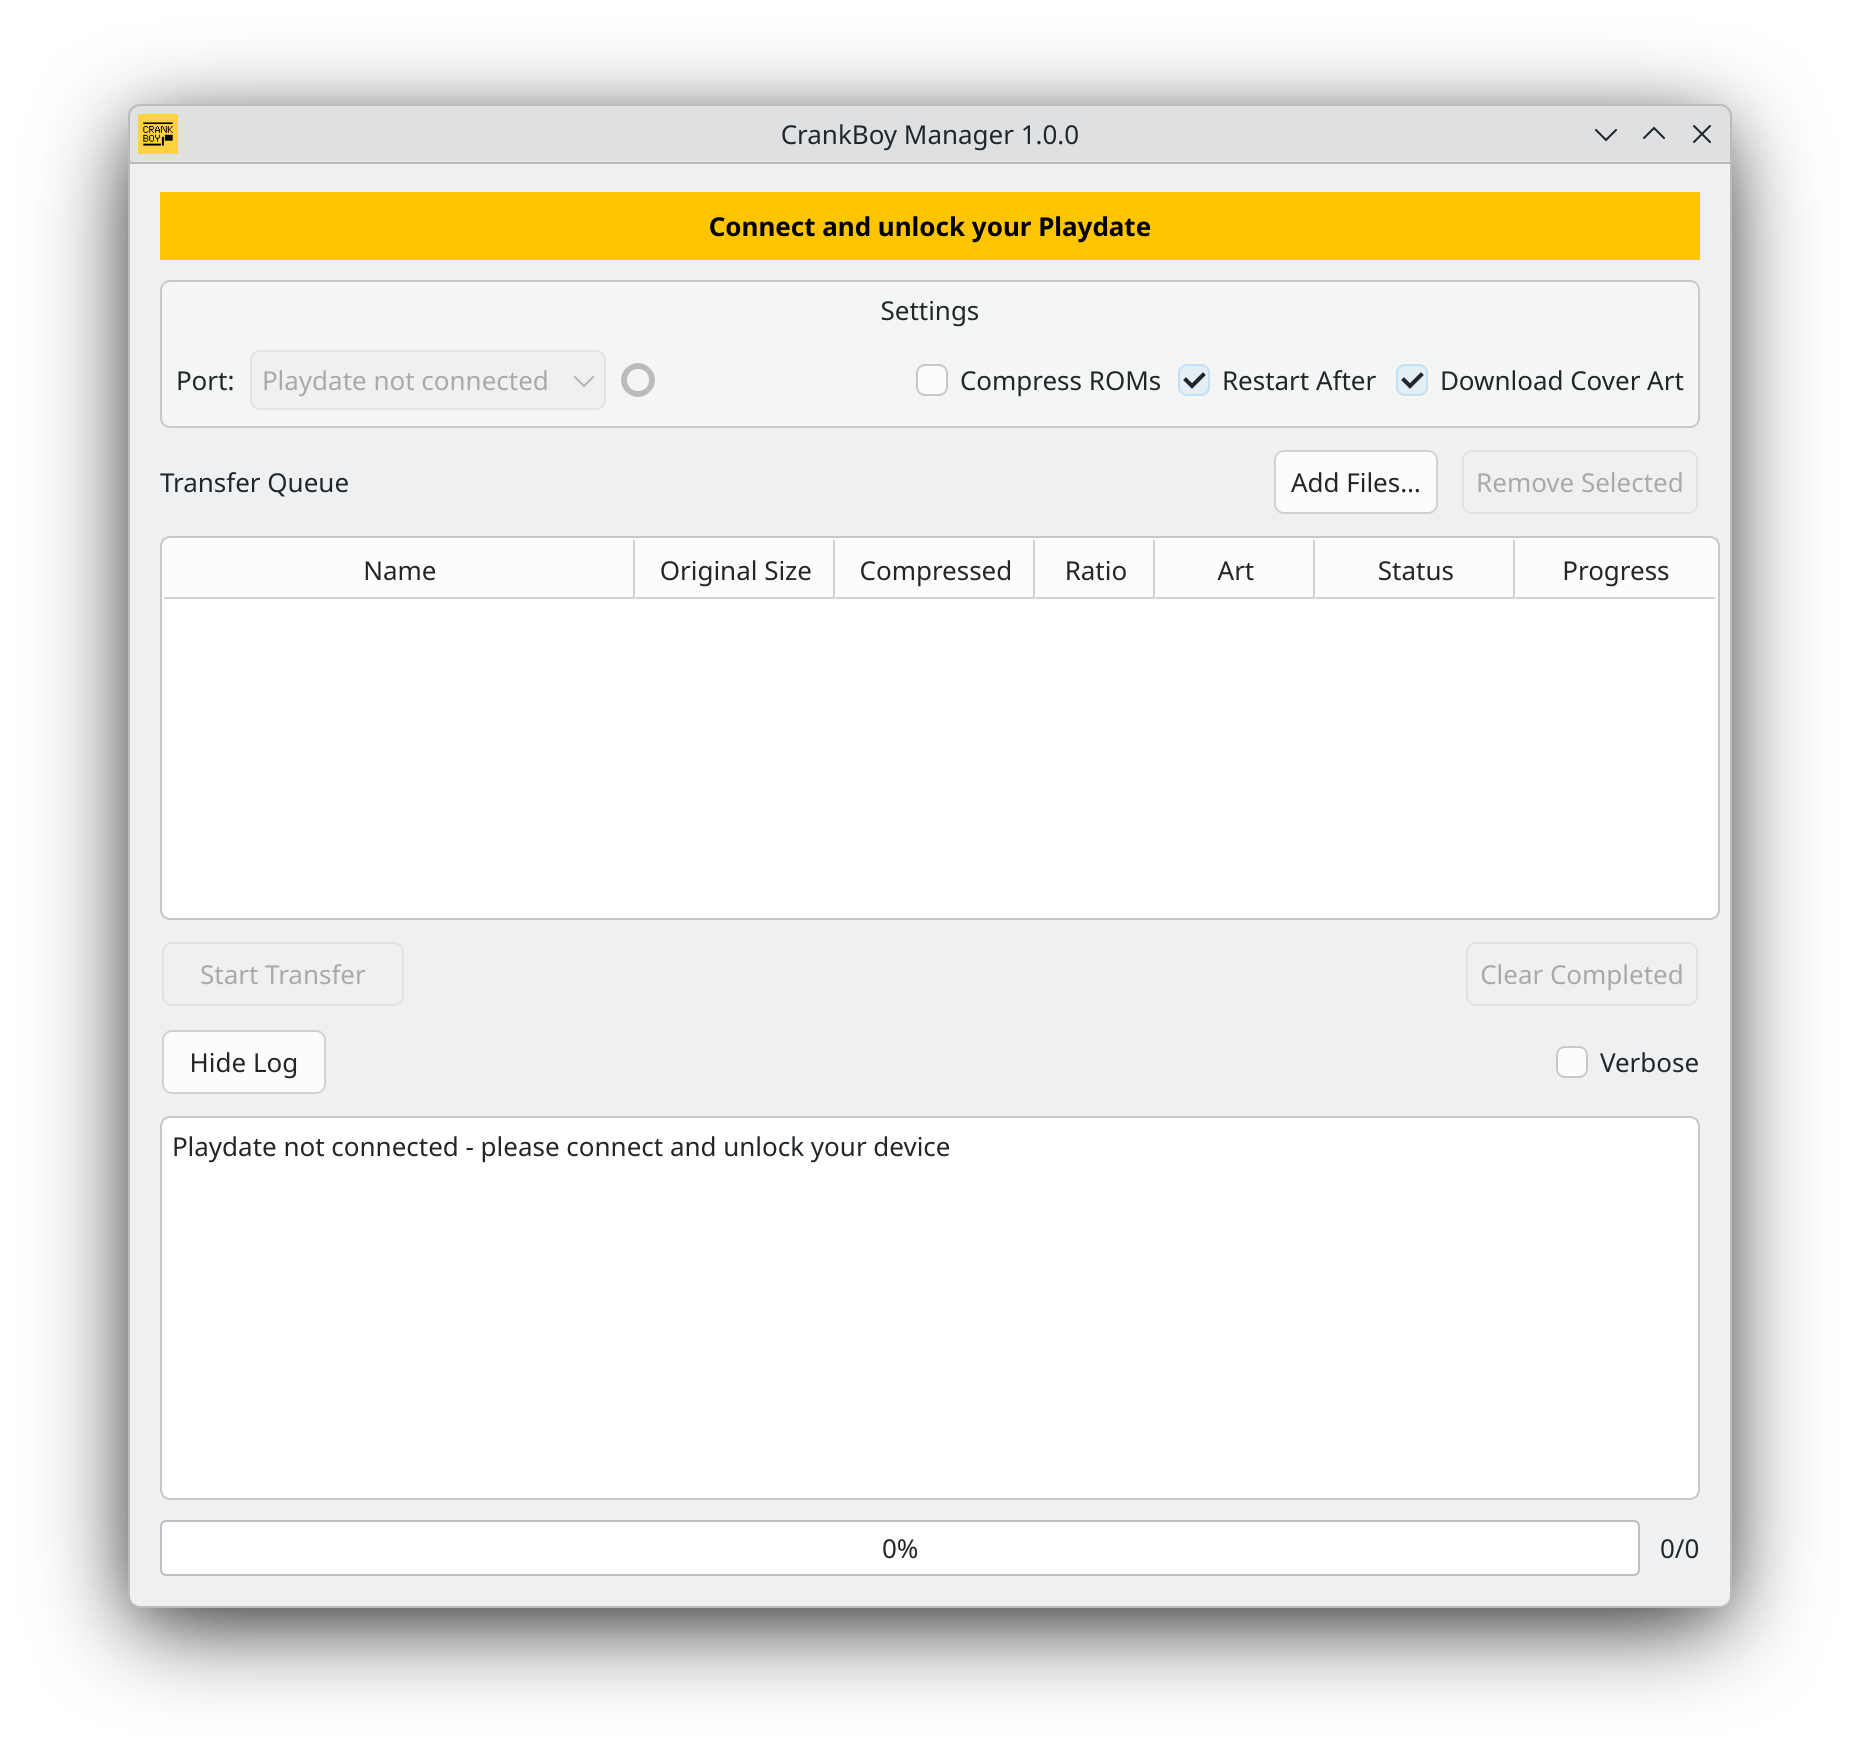Uncheck Download Cover Art option
The width and height of the screenshot is (1860, 1760).
tap(1412, 380)
